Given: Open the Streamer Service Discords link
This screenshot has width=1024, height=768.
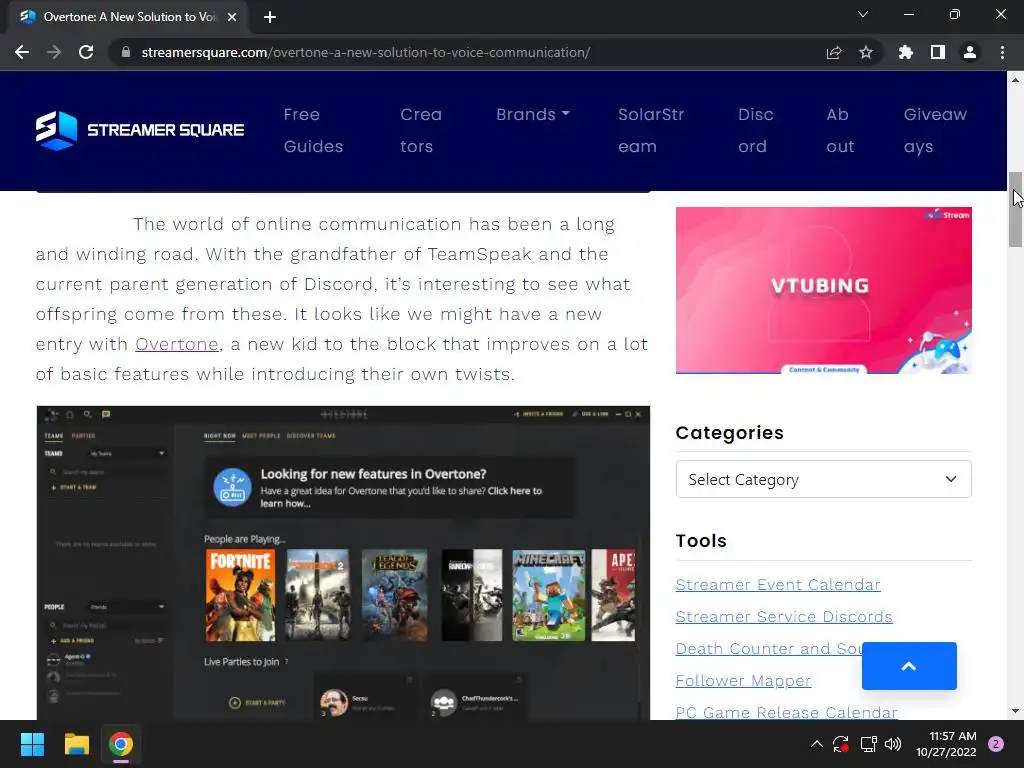Looking at the screenshot, I should click(784, 616).
